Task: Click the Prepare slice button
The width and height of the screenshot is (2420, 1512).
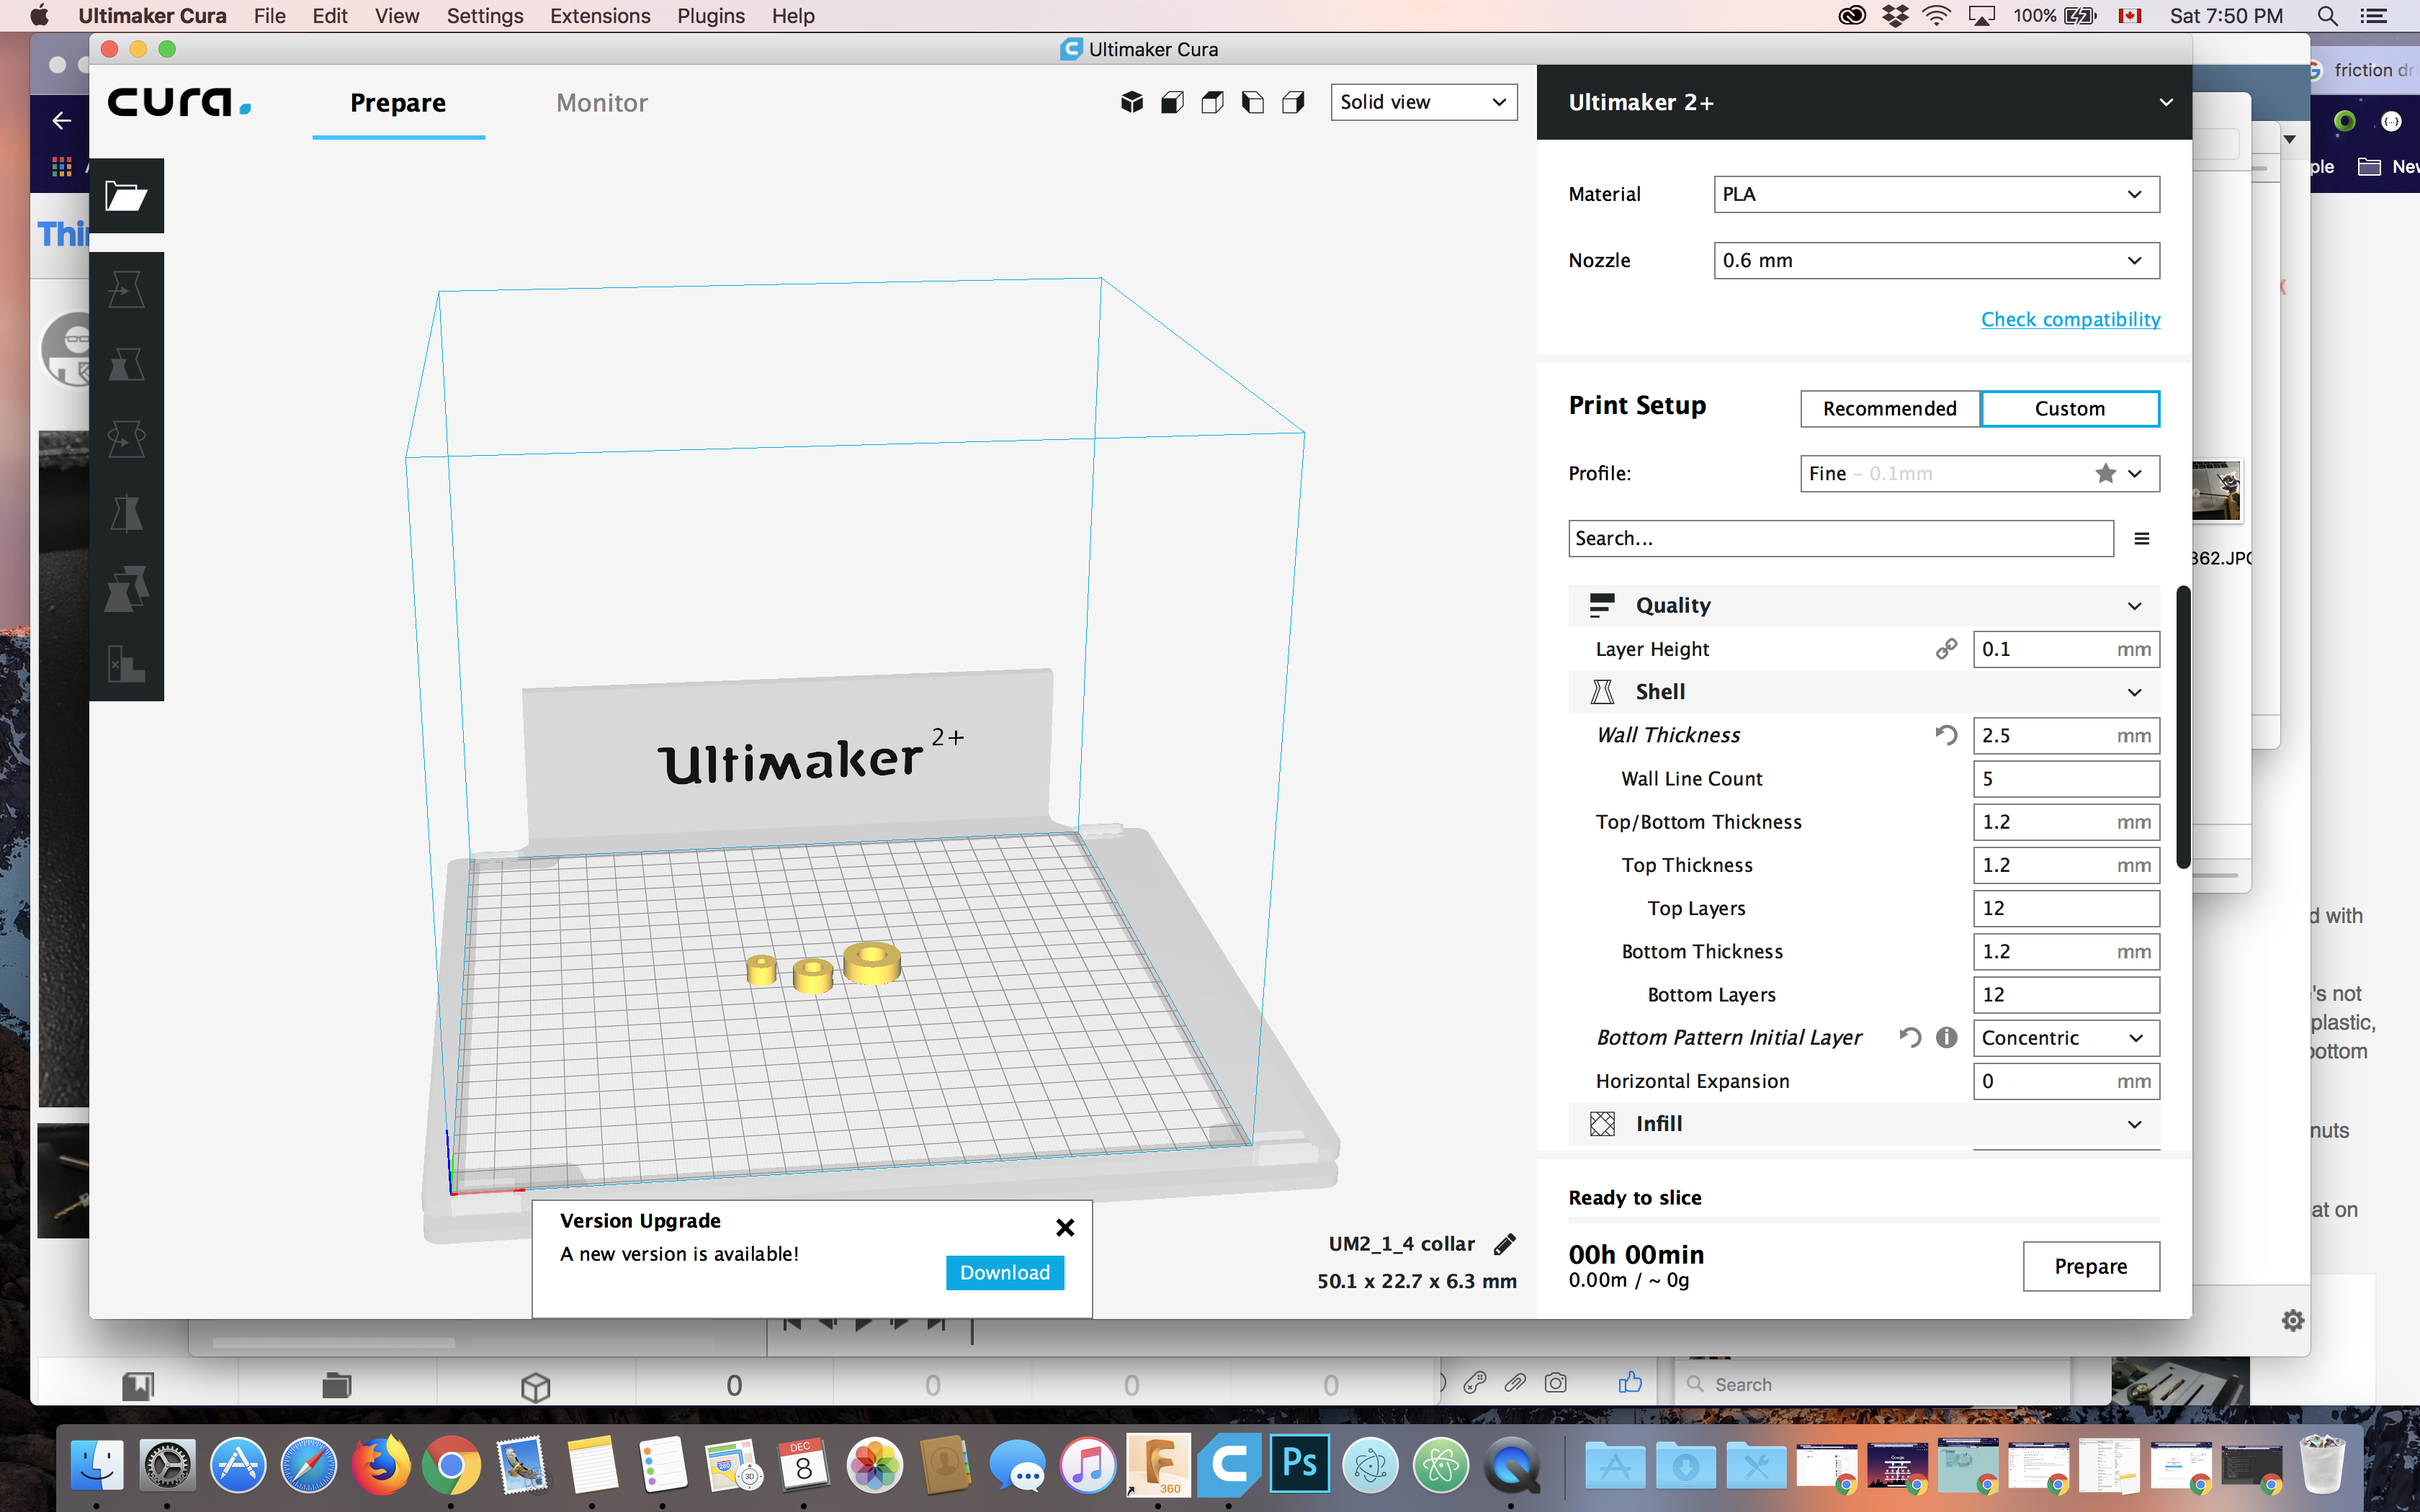Action: click(x=2091, y=1266)
